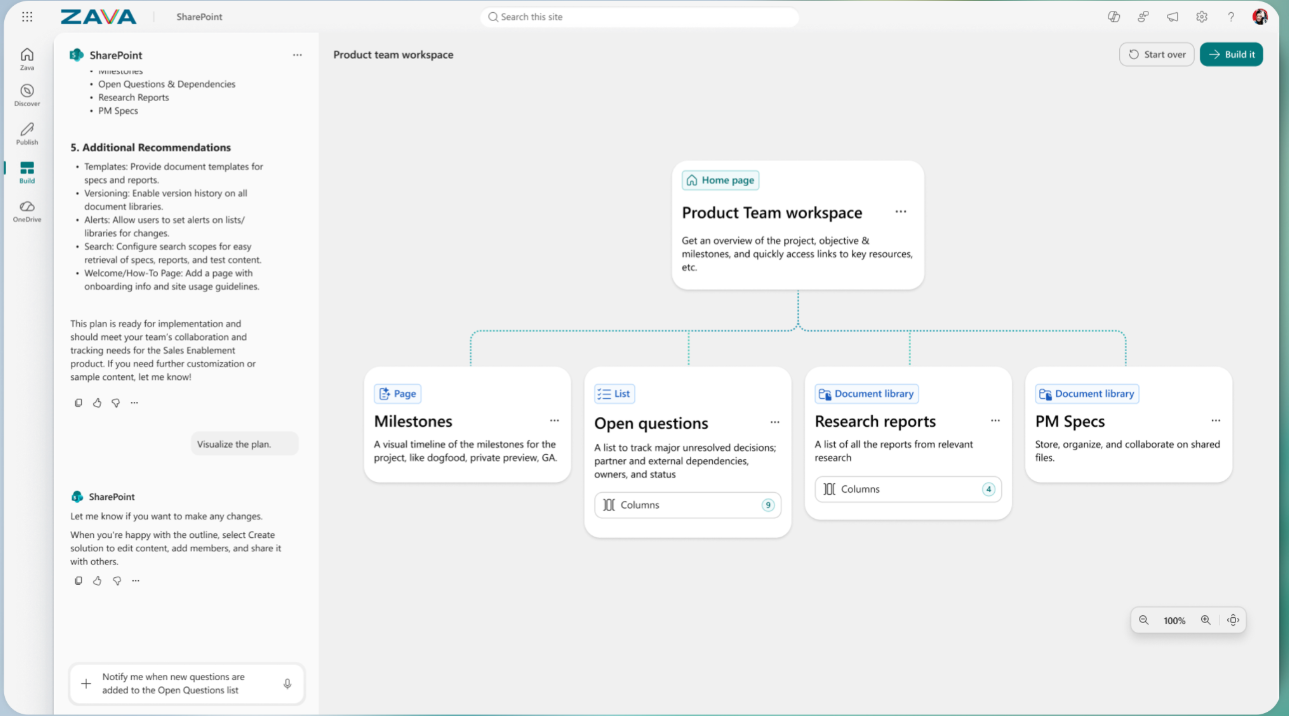
Task: Open the settings gear in top bar
Action: pyautogui.click(x=1202, y=17)
